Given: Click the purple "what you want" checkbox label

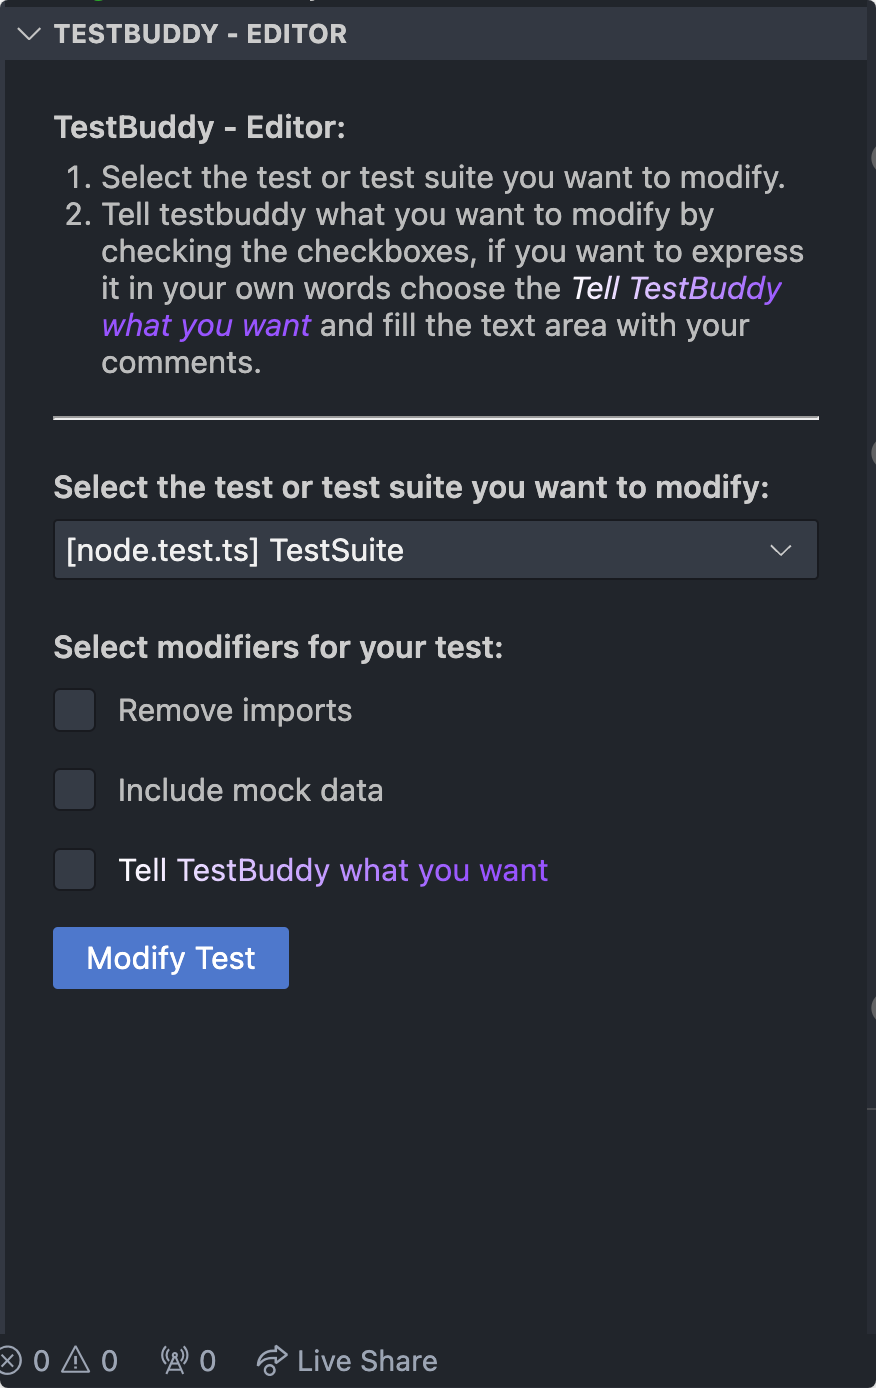Looking at the screenshot, I should (443, 871).
